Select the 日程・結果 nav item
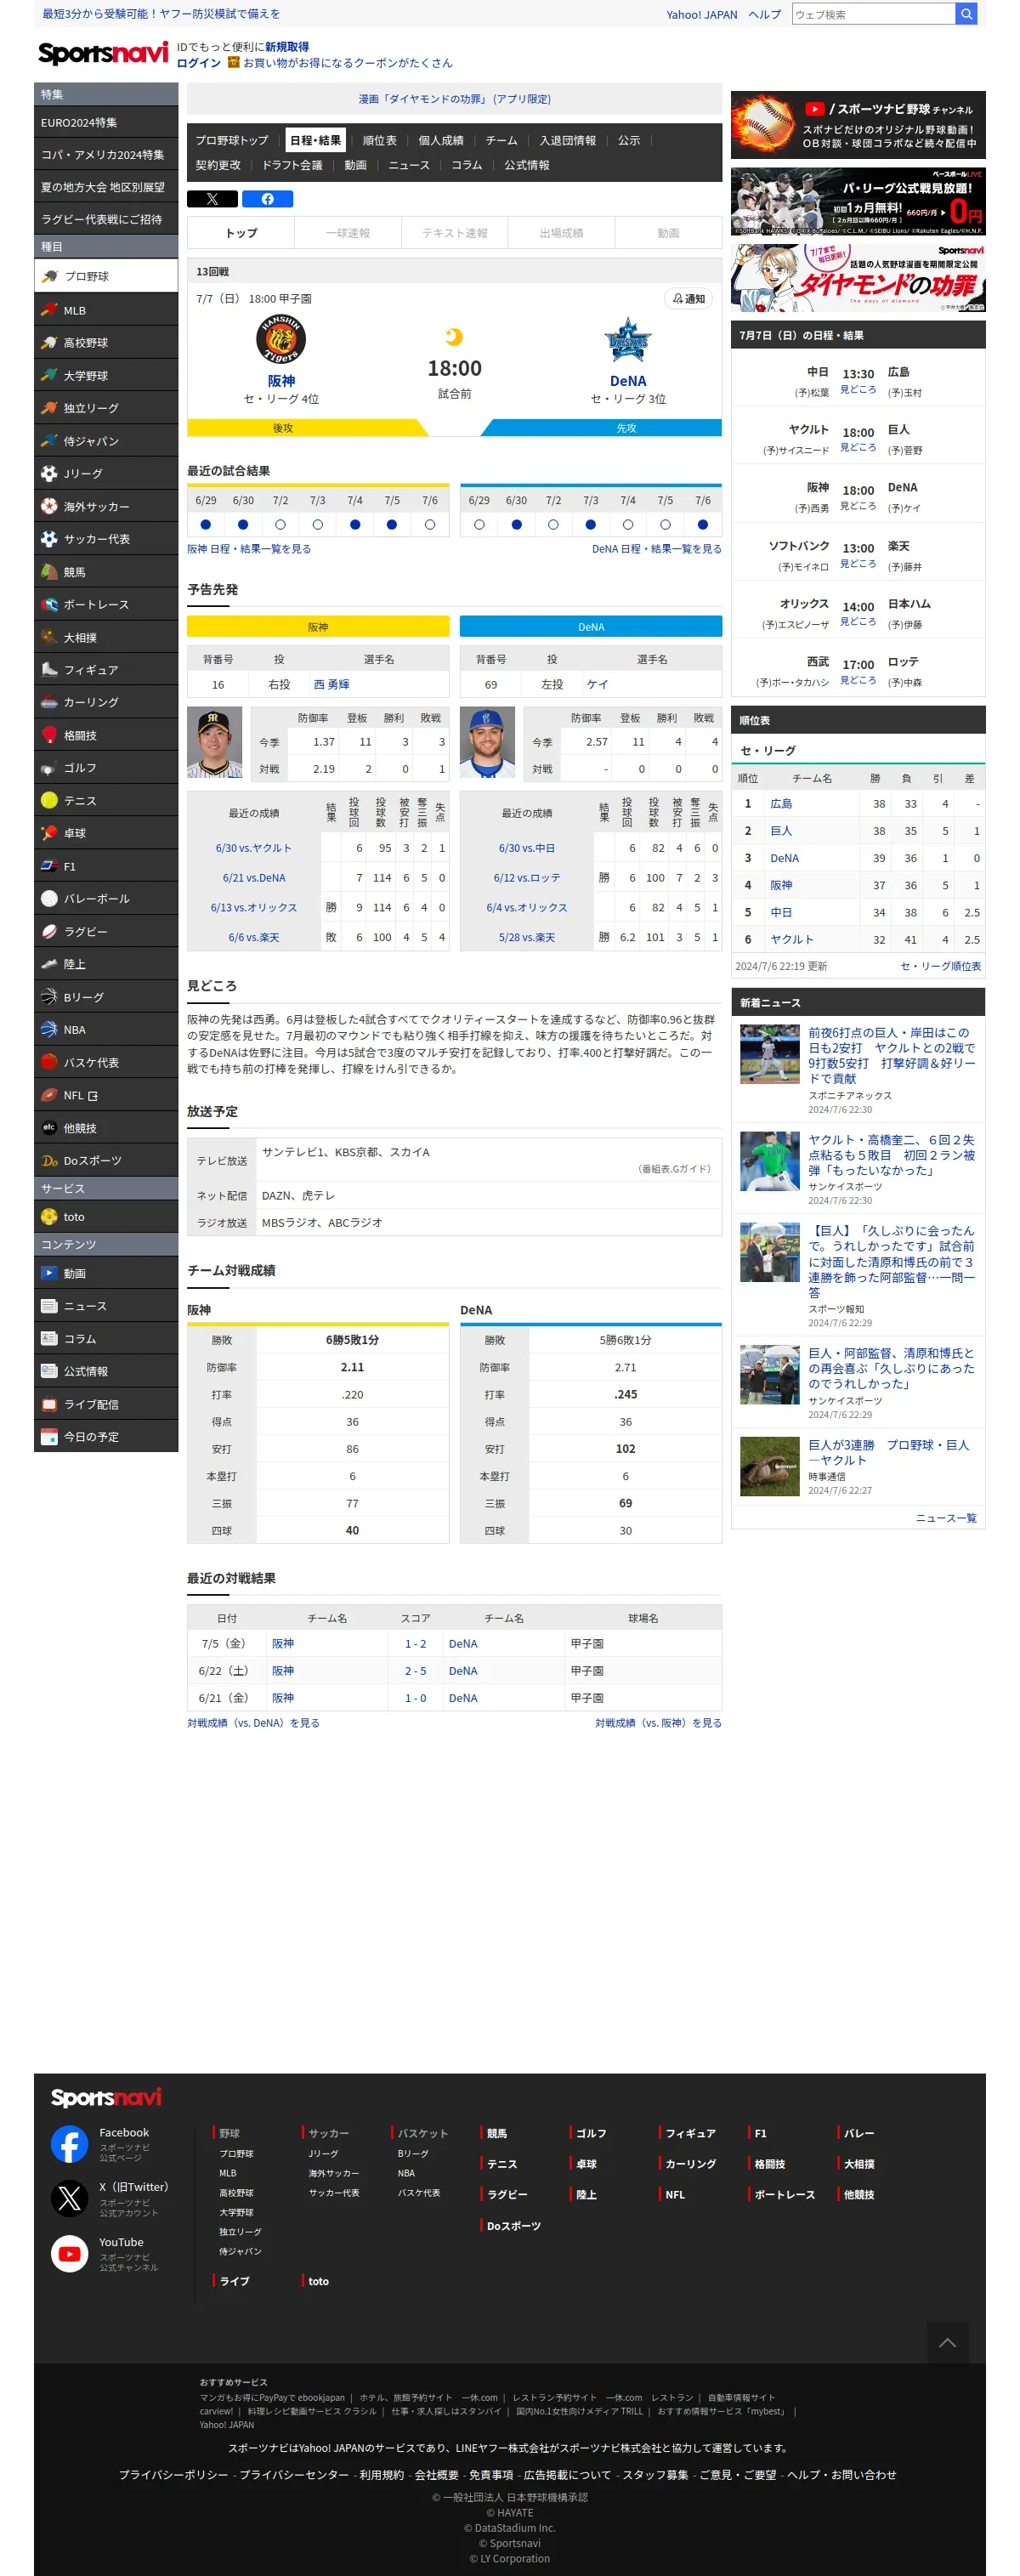The width and height of the screenshot is (1020, 2576). tap(315, 141)
